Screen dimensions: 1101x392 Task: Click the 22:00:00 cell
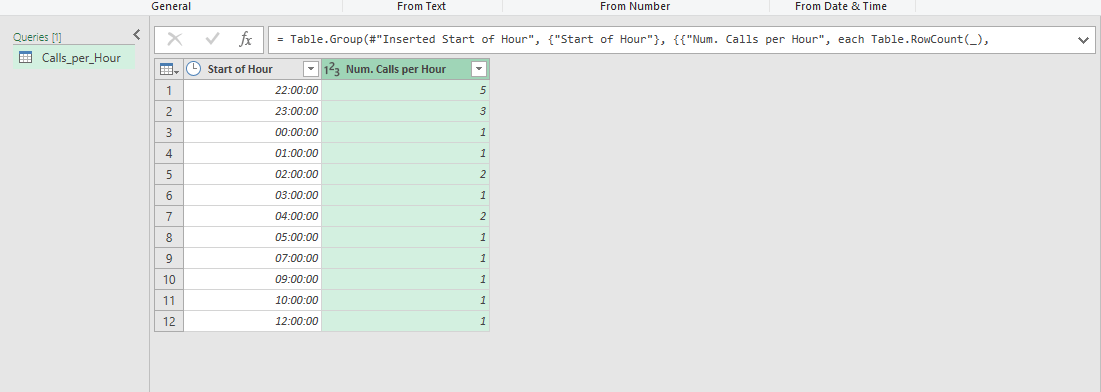[x=252, y=90]
